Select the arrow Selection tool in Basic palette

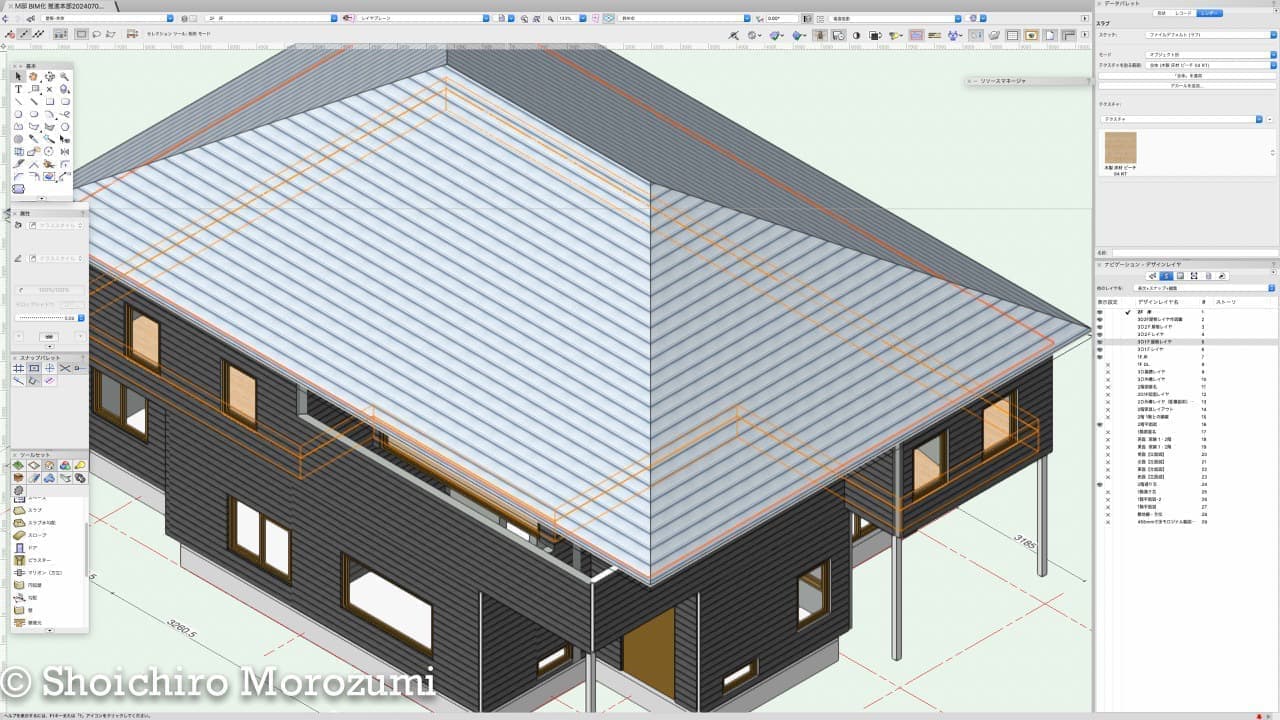tap(18, 77)
